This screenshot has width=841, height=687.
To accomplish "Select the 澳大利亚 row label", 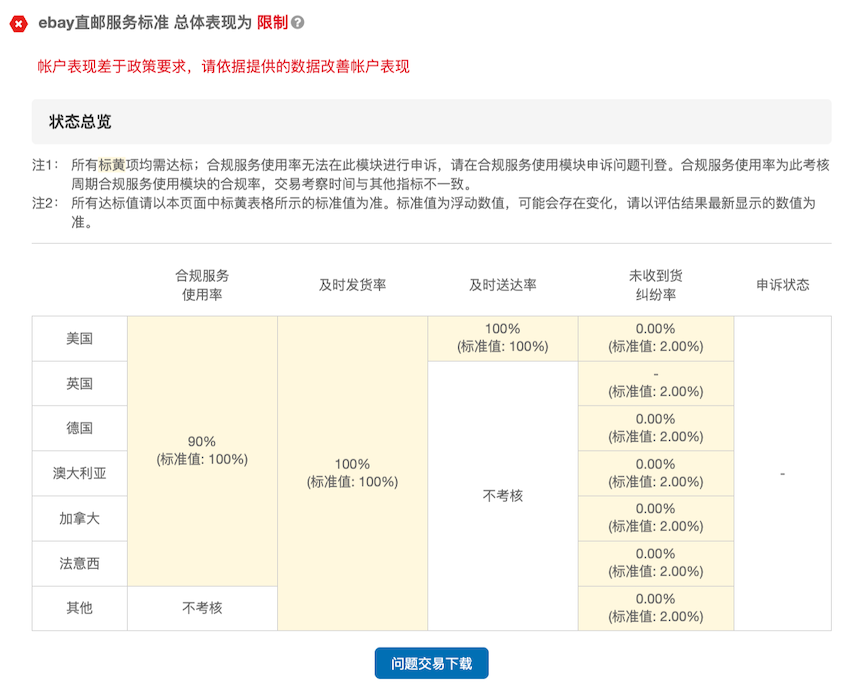I will pos(80,473).
